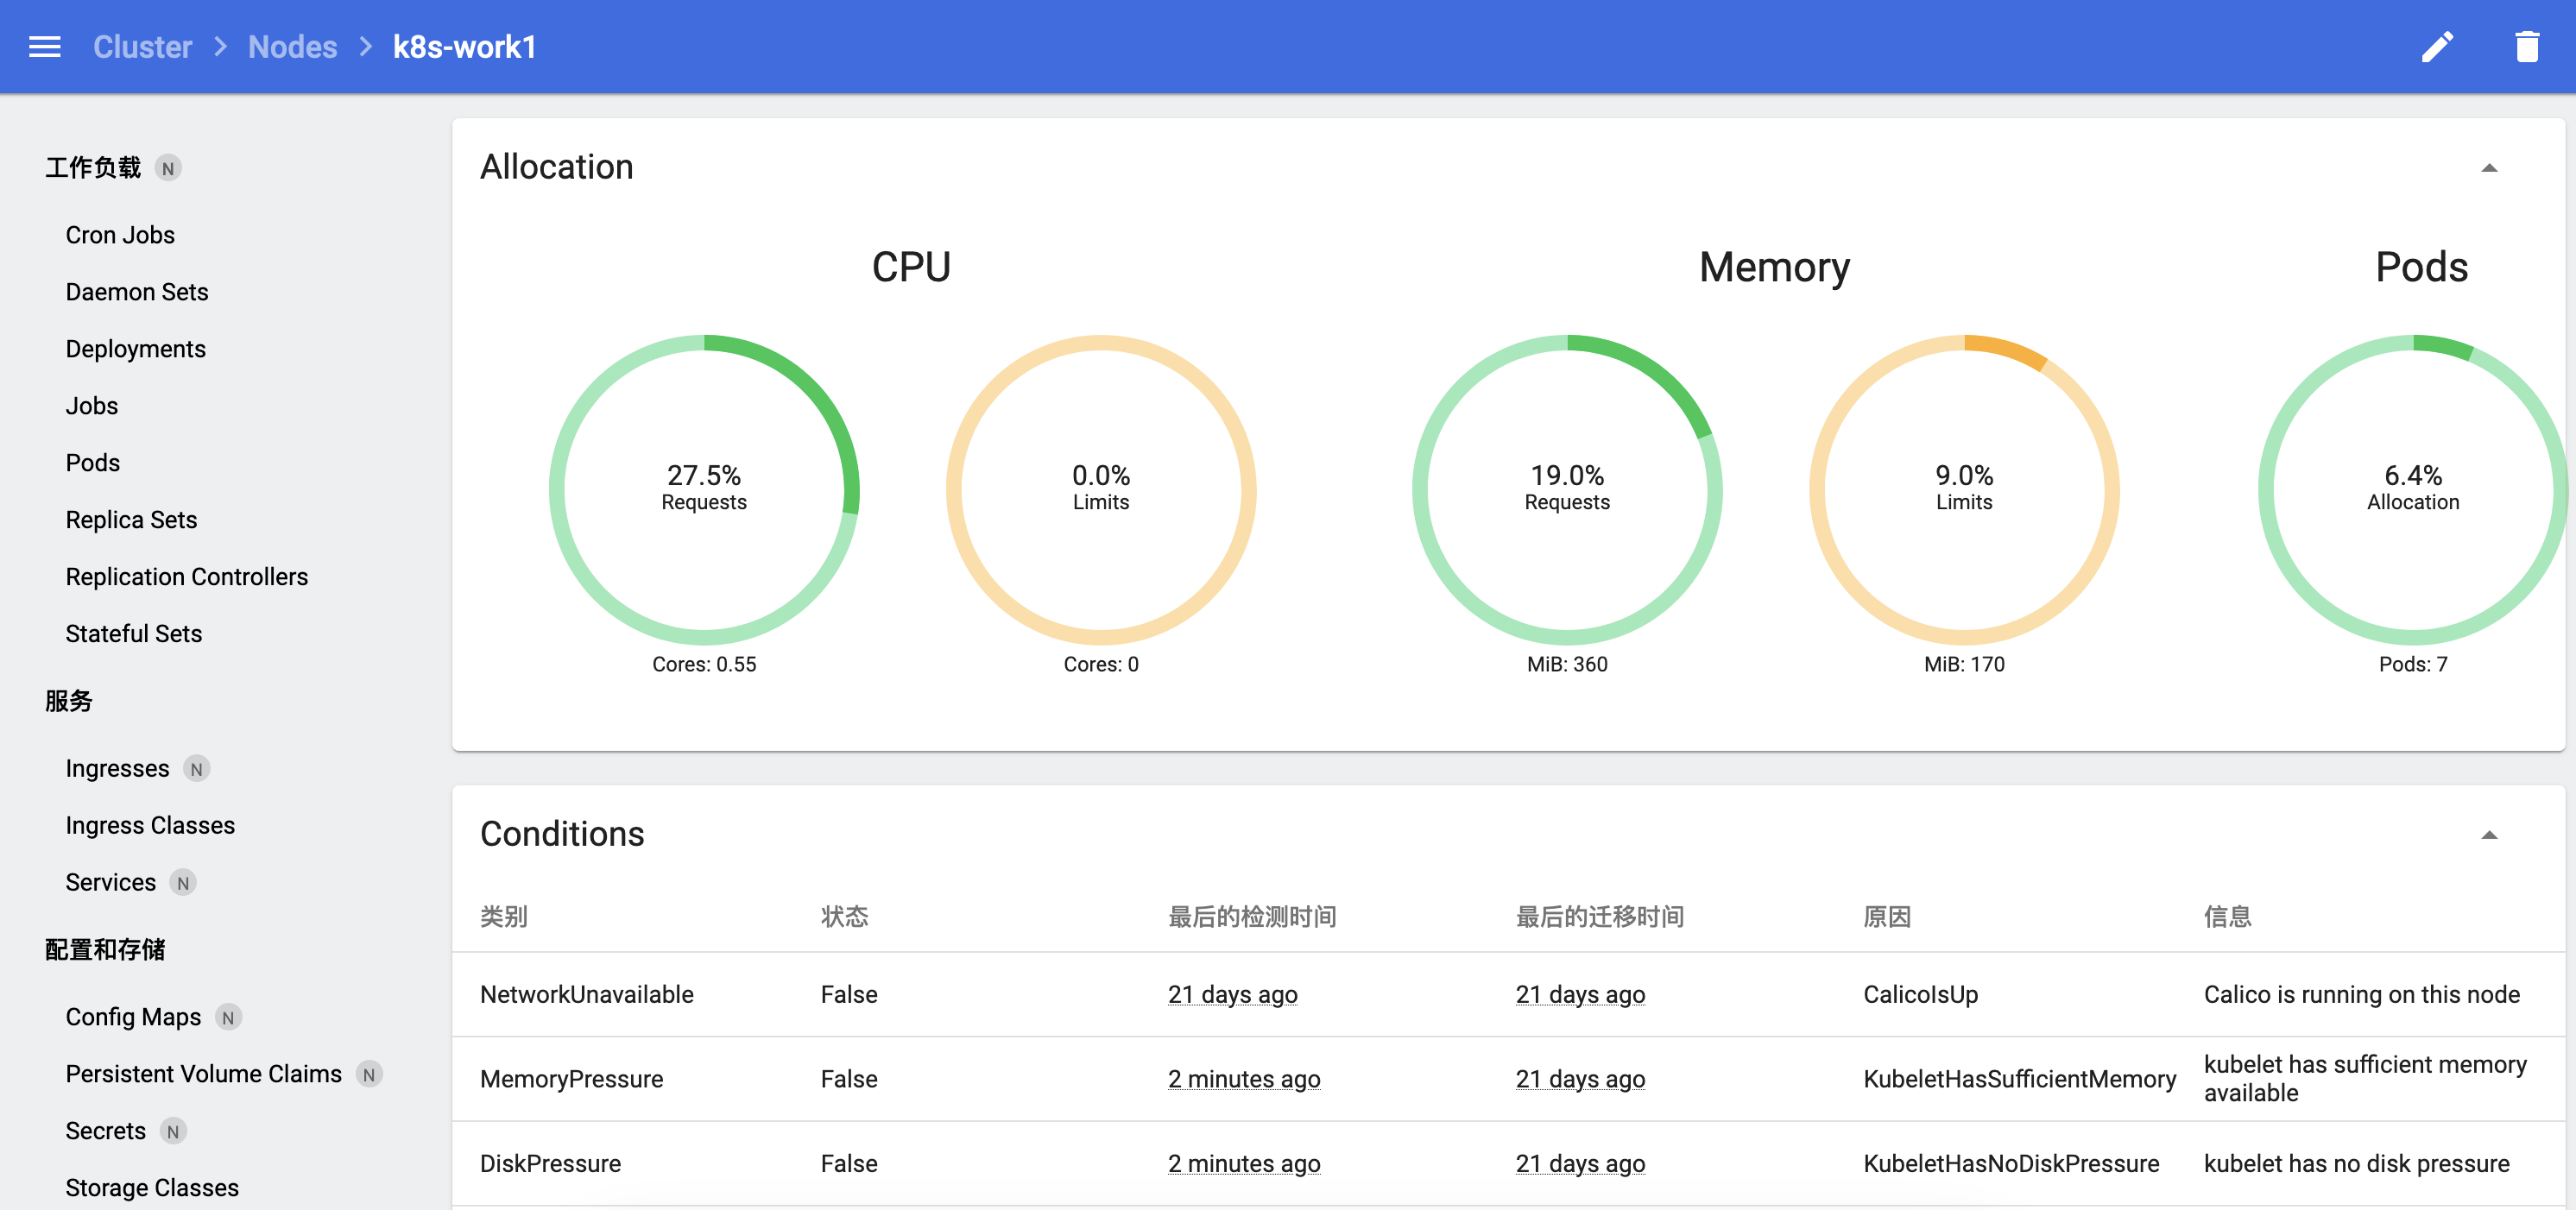Toggle Config Maps N badge
The height and width of the screenshot is (1210, 2576).
click(x=229, y=1017)
